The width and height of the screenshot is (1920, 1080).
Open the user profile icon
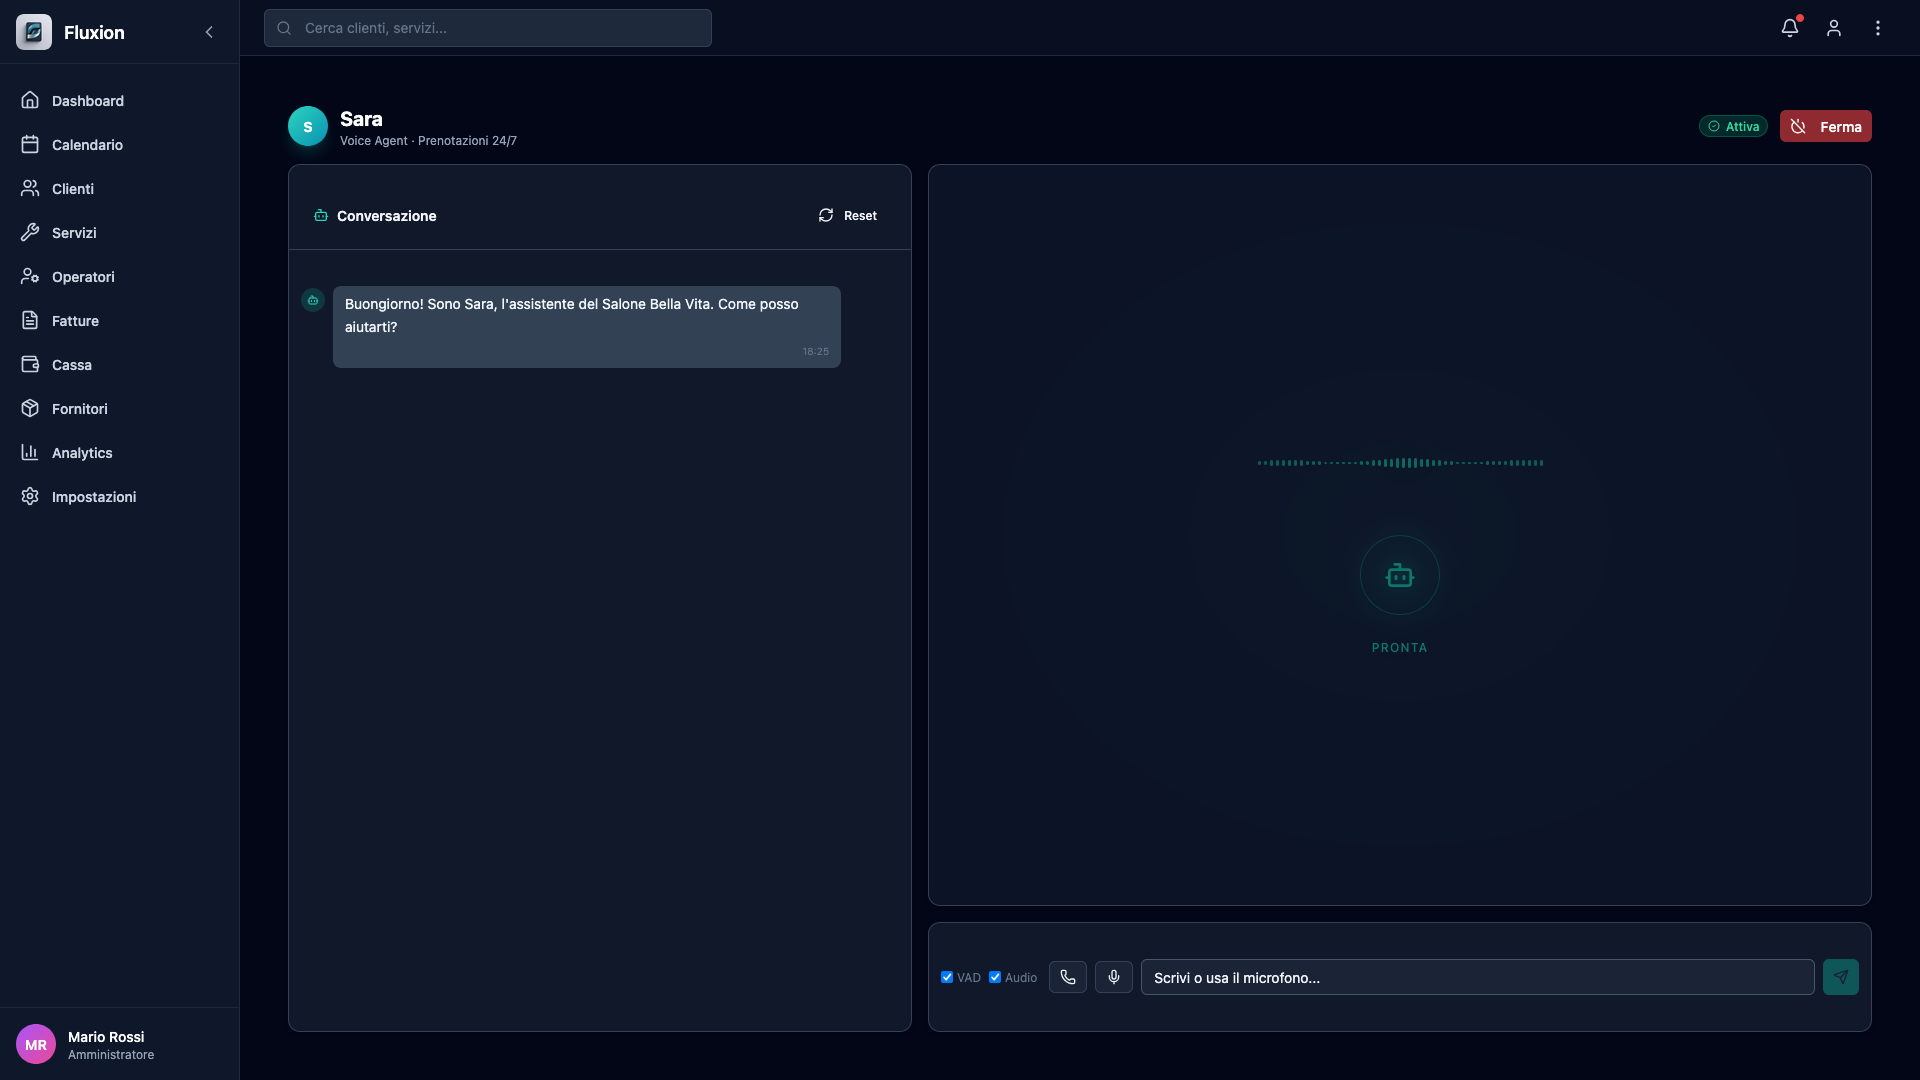(x=1833, y=28)
